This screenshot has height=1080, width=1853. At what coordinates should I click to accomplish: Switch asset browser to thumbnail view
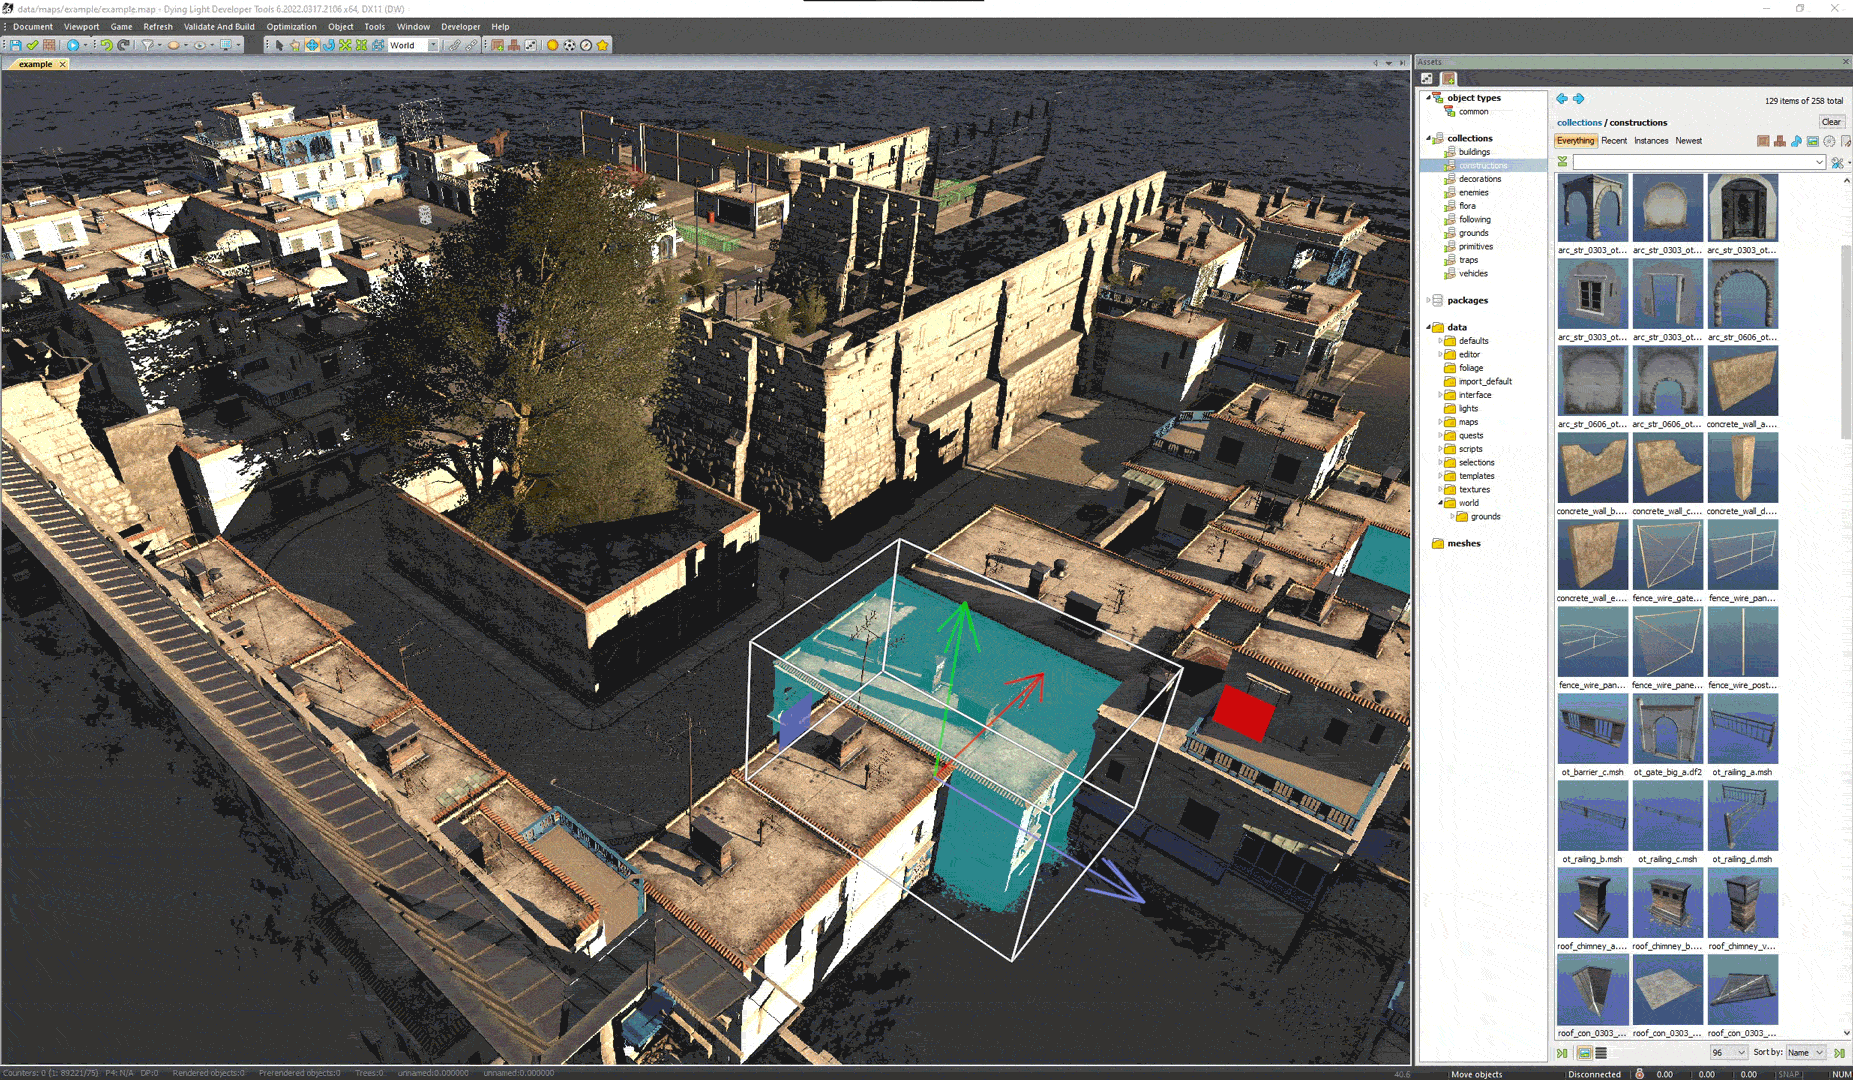click(1584, 1053)
